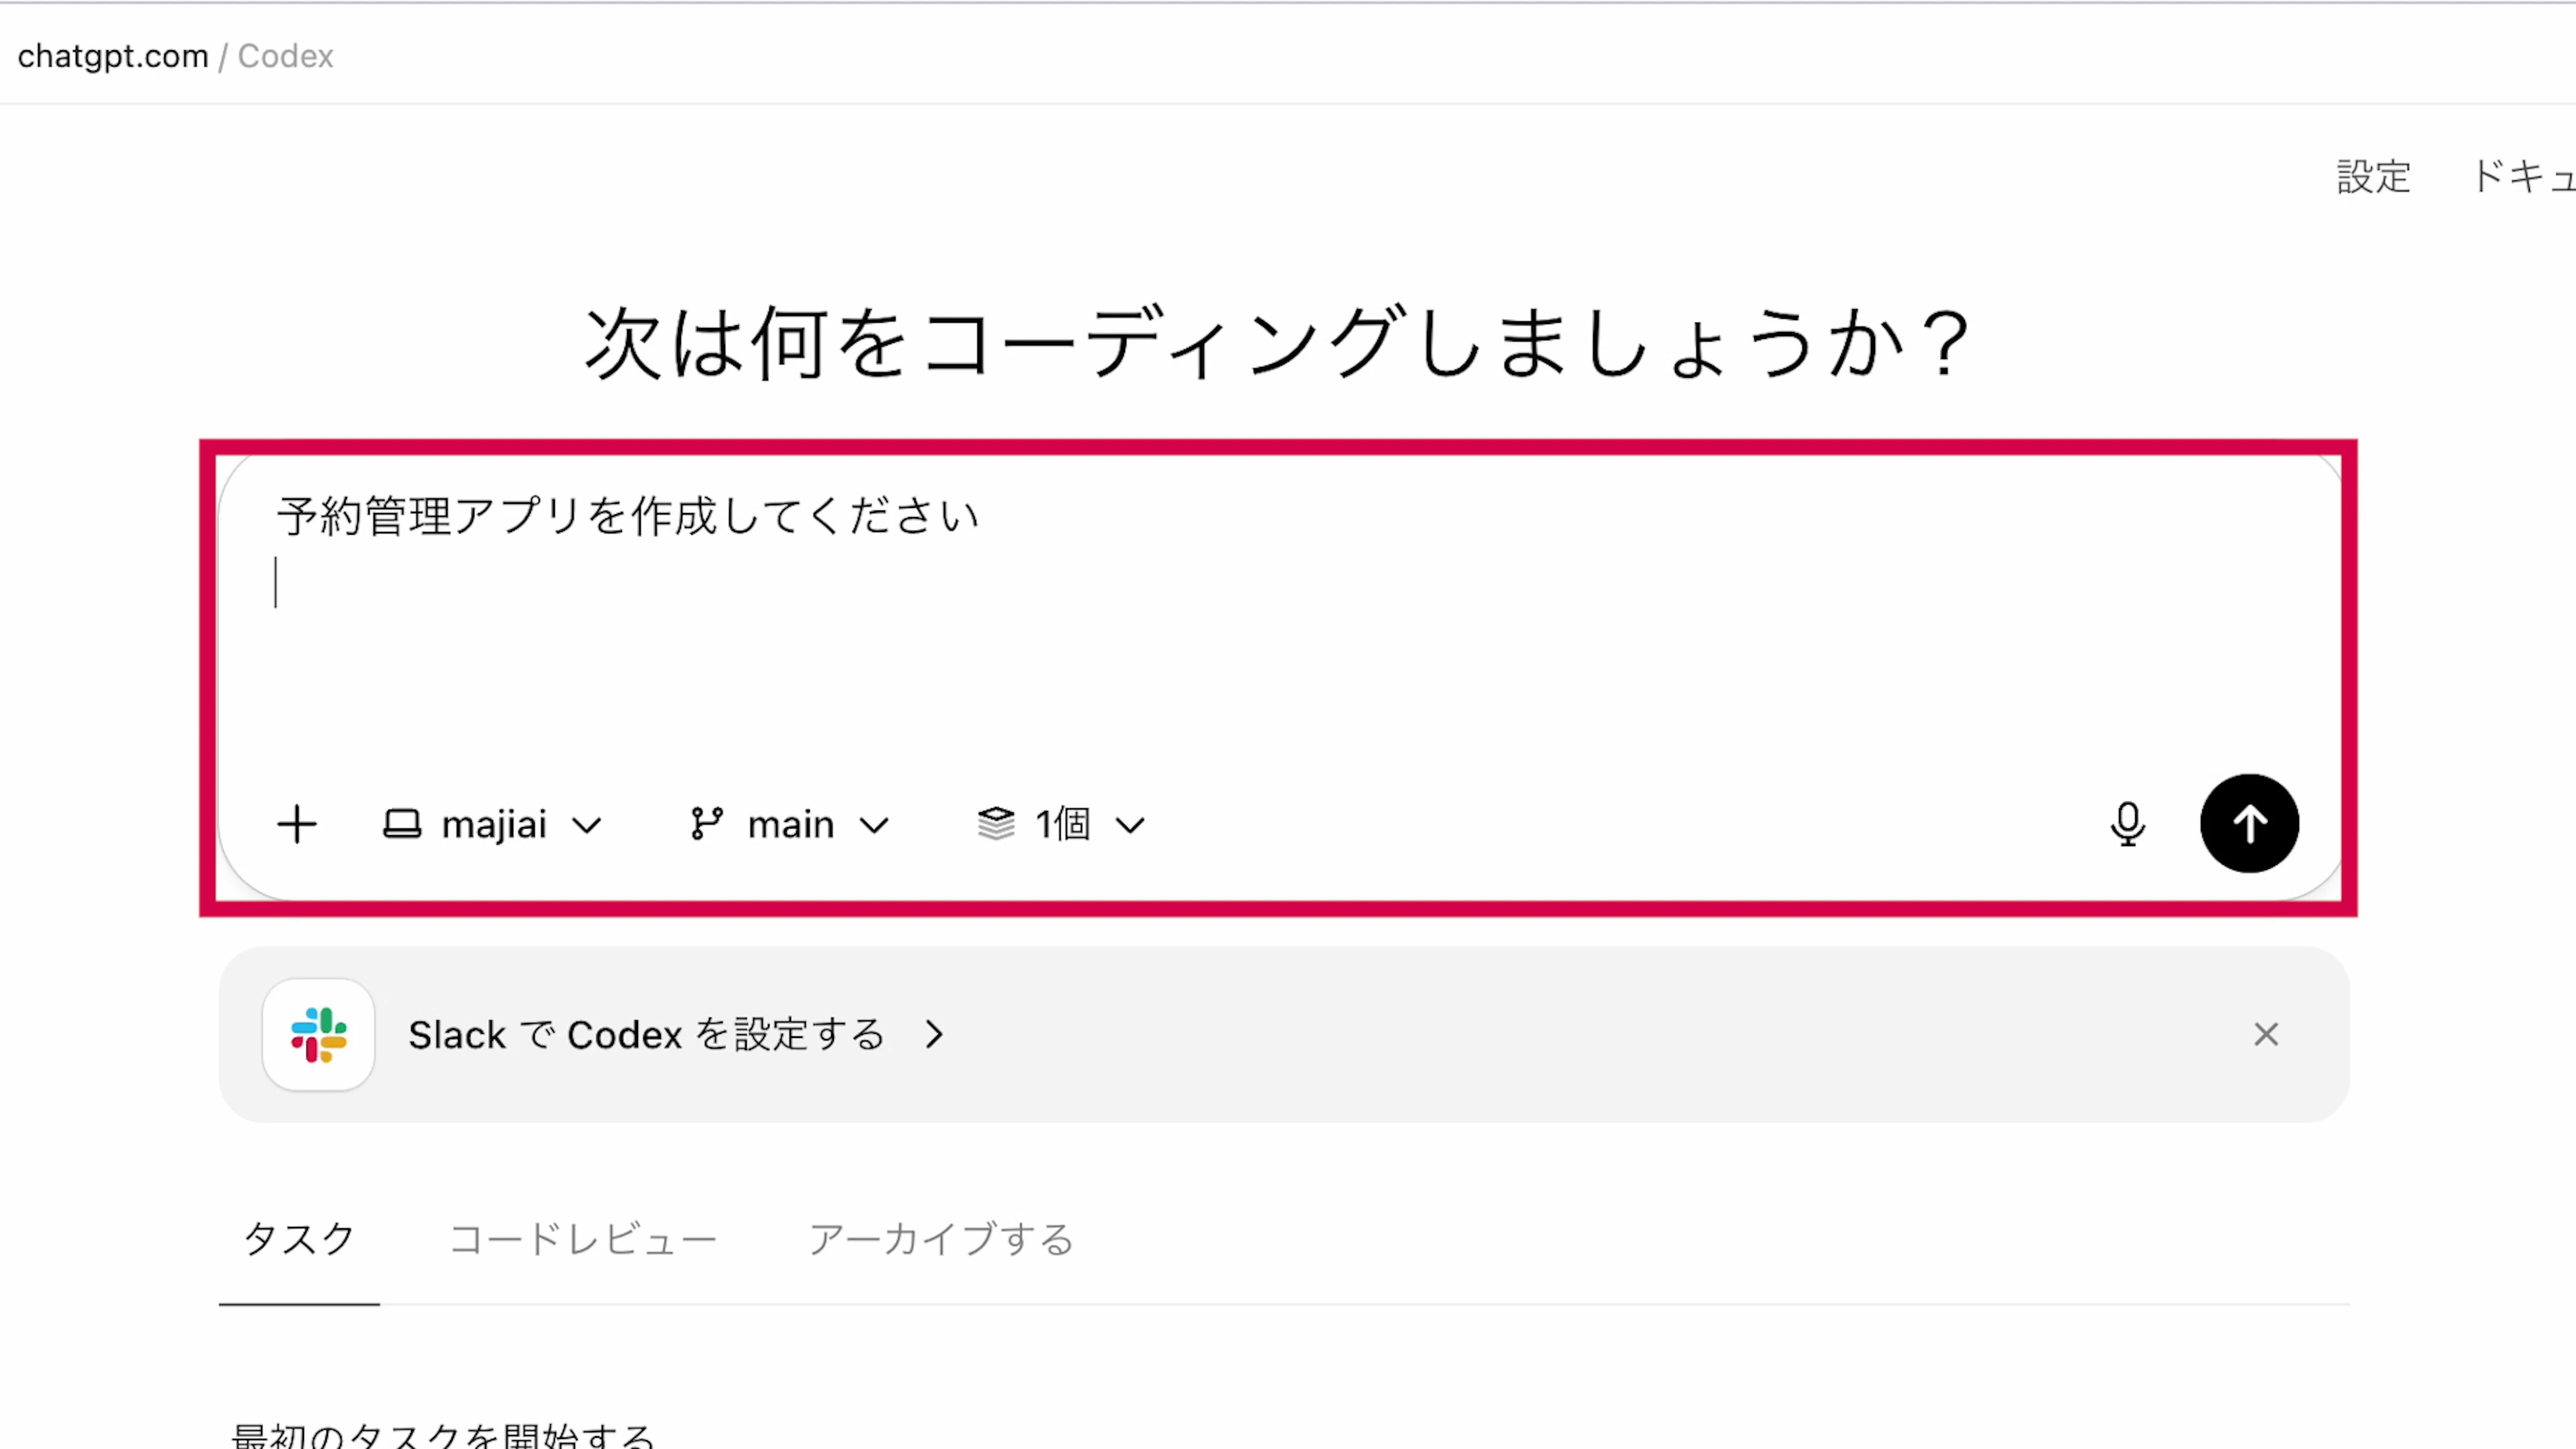This screenshot has width=2576, height=1449.
Task: Select the アーカイブする tab
Action: (940, 1239)
